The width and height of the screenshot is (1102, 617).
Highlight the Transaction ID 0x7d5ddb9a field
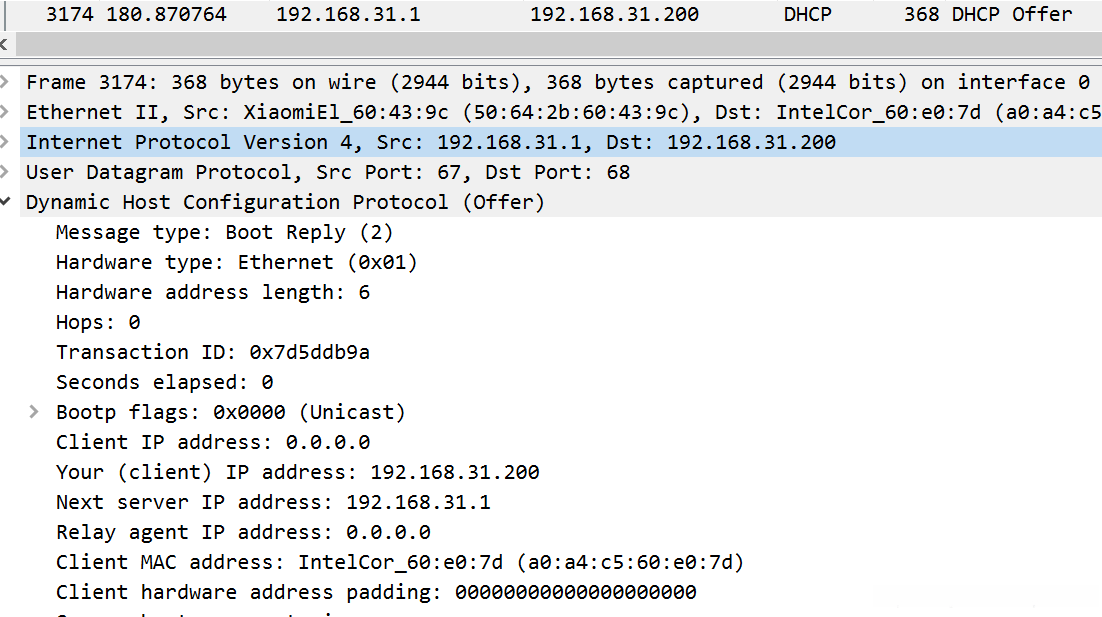tap(212, 352)
